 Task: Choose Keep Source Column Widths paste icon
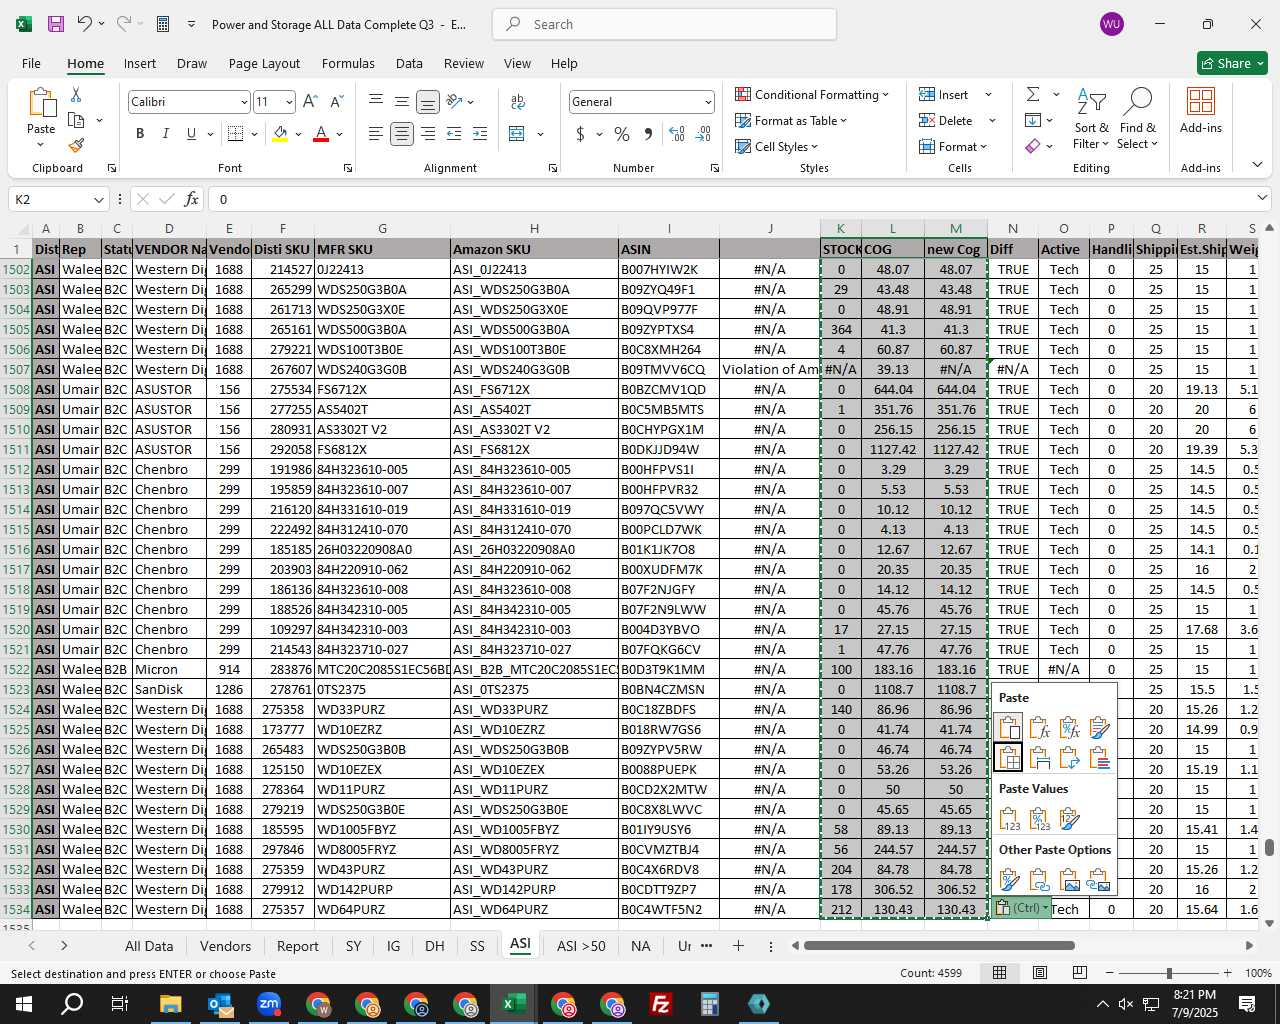point(1039,758)
